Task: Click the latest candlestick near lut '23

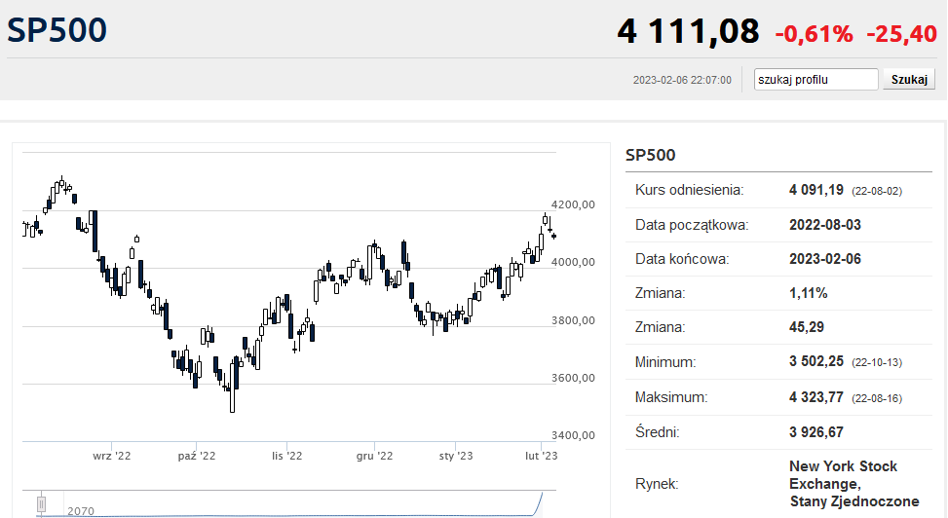Action: pos(554,236)
